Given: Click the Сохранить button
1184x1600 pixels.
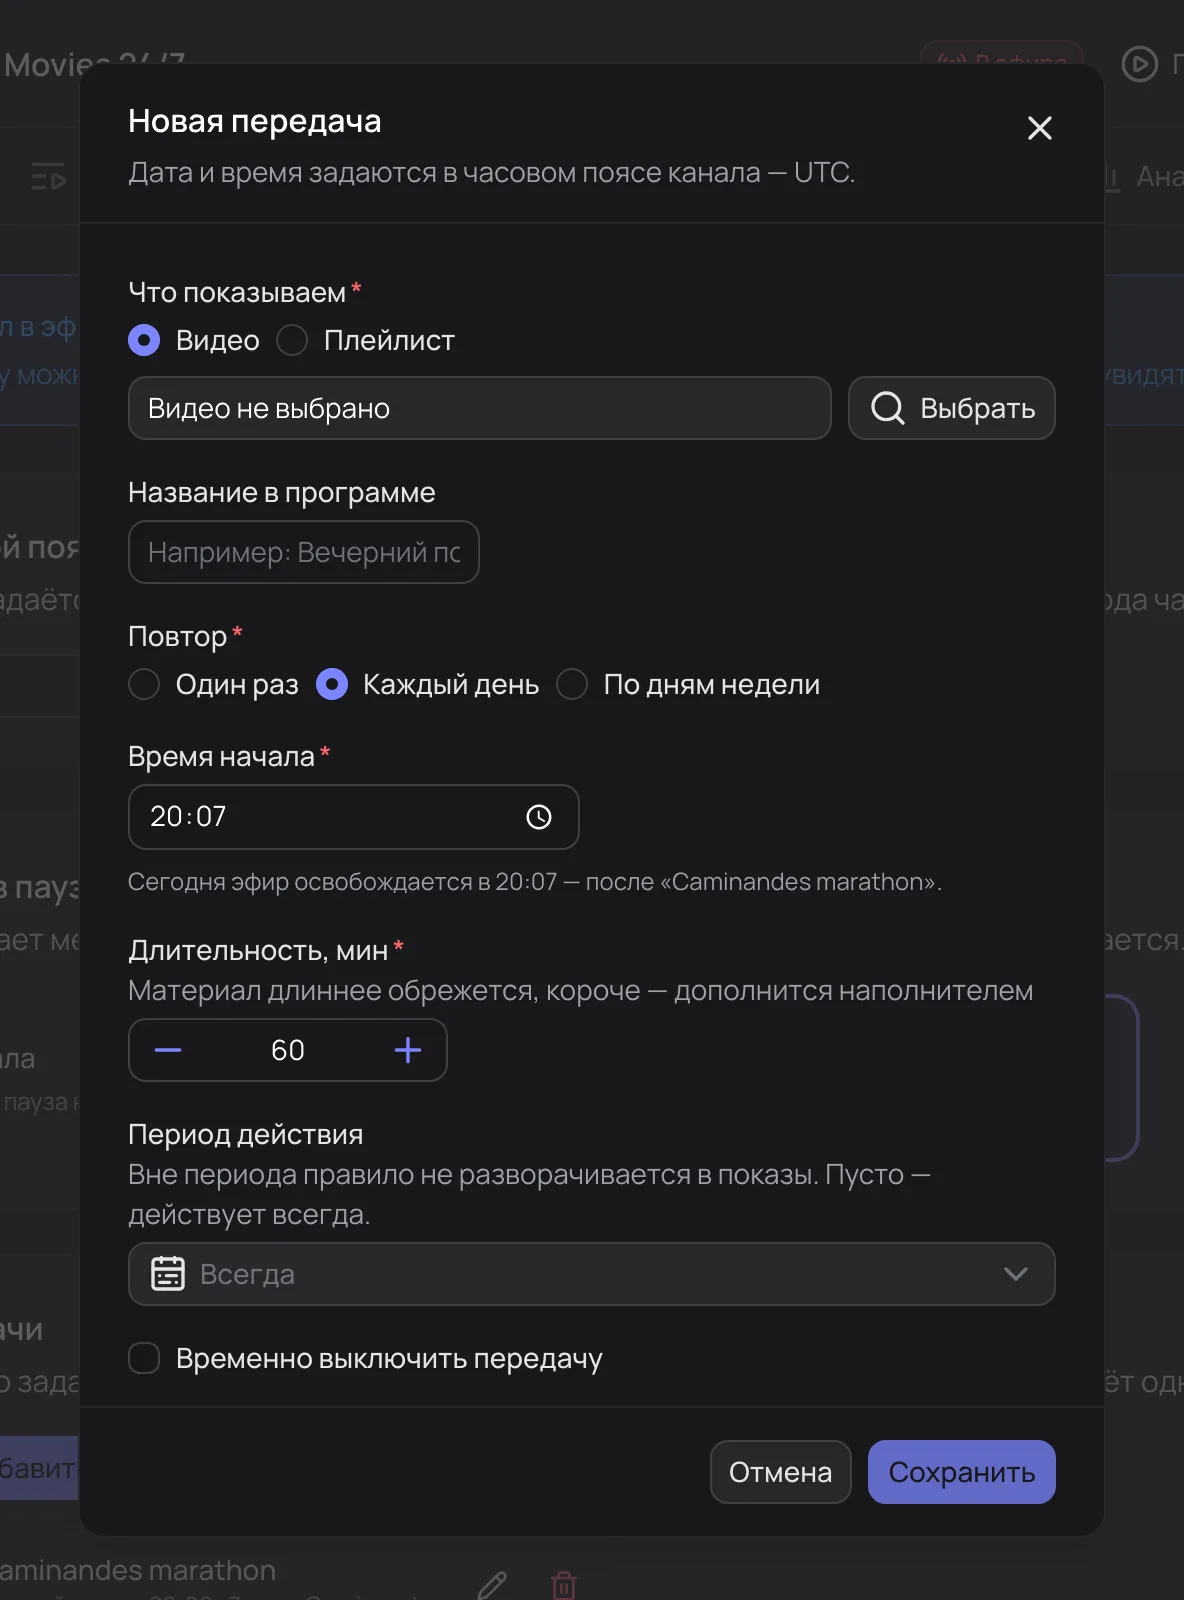Looking at the screenshot, I should [x=962, y=1472].
